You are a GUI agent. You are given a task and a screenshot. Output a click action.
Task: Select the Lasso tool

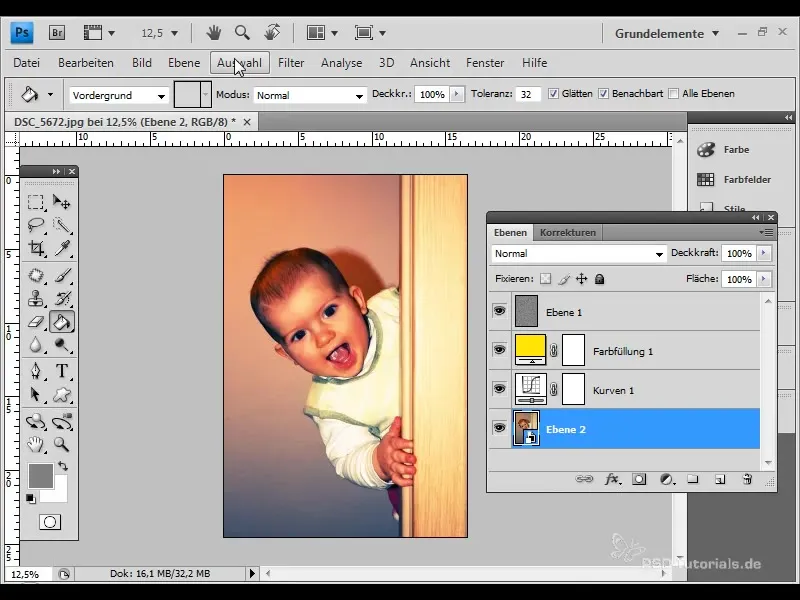pyautogui.click(x=36, y=225)
